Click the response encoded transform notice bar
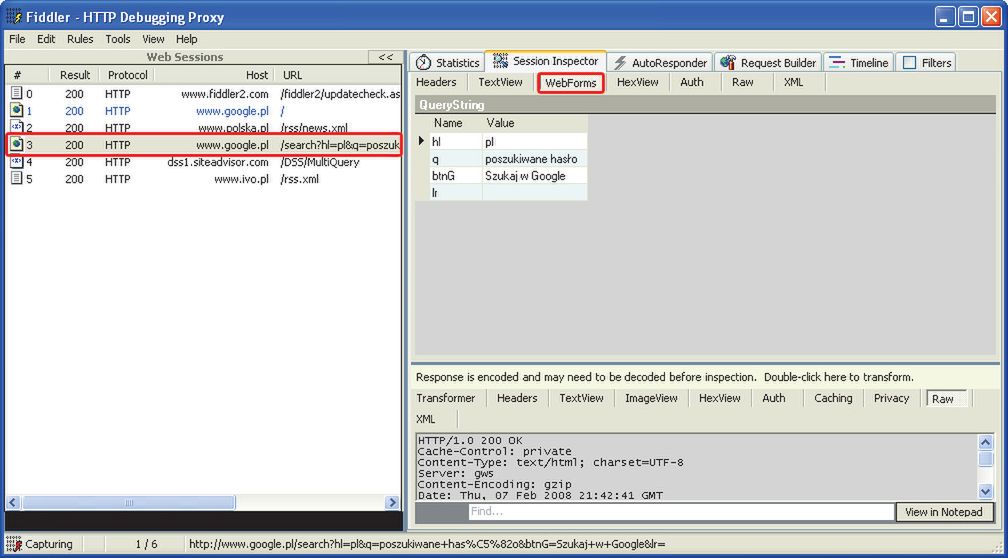 pyautogui.click(x=706, y=377)
